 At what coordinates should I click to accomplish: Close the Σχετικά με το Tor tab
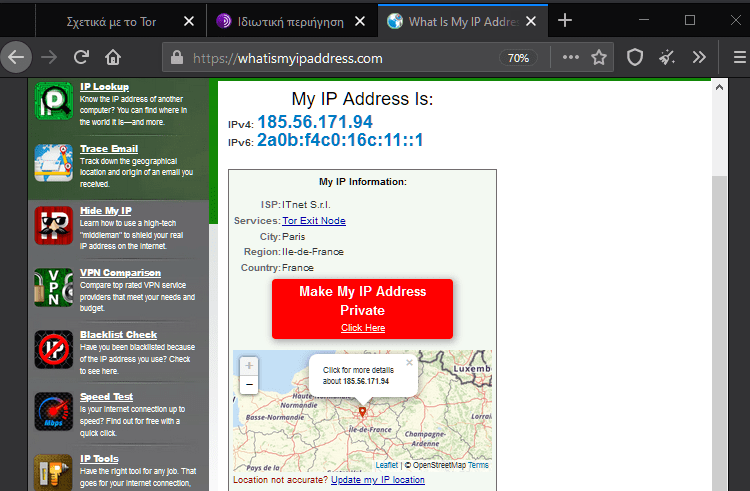(189, 21)
